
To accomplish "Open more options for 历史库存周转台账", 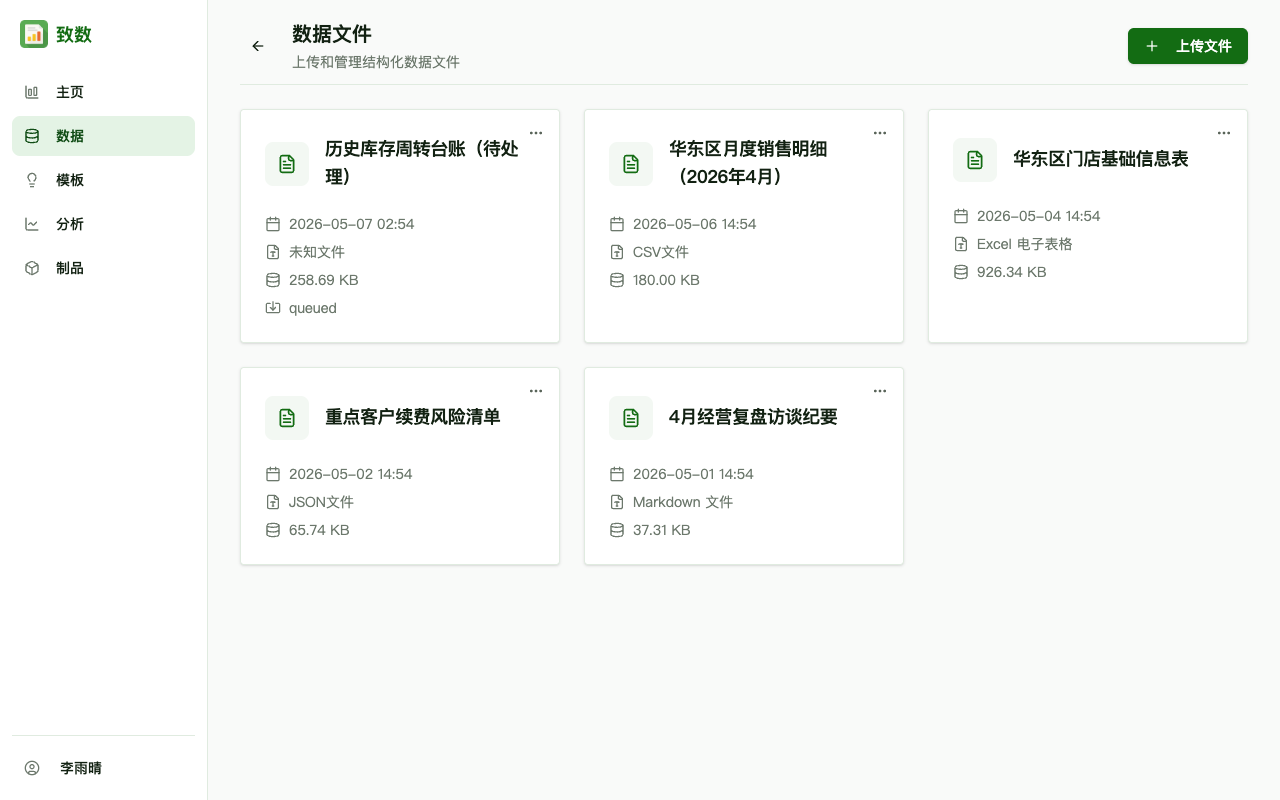I will pos(536,133).
